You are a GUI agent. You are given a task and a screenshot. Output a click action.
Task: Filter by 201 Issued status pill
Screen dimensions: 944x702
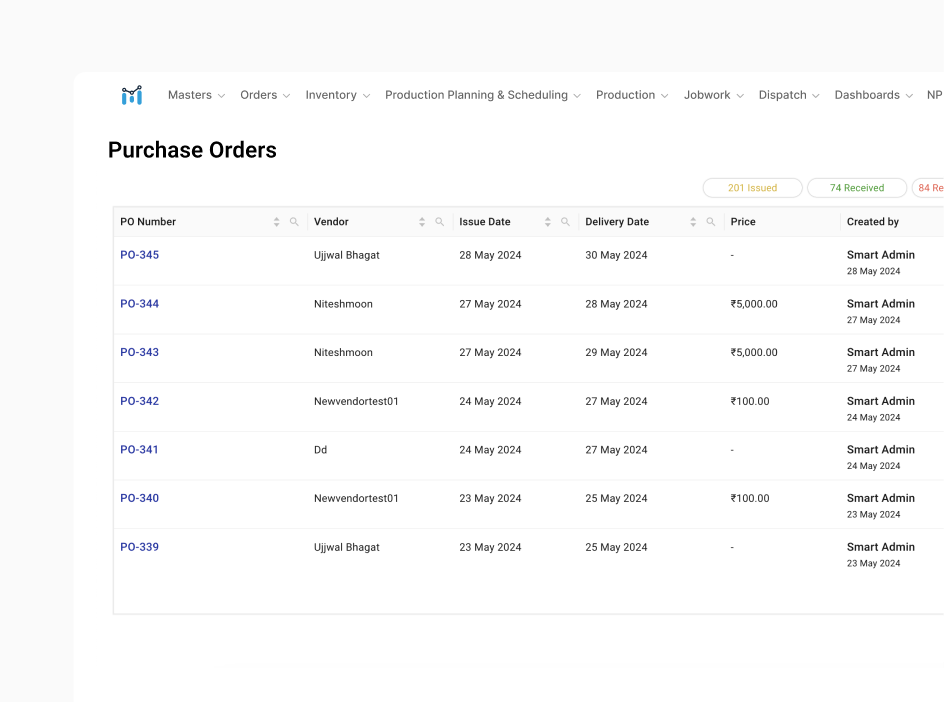[752, 188]
